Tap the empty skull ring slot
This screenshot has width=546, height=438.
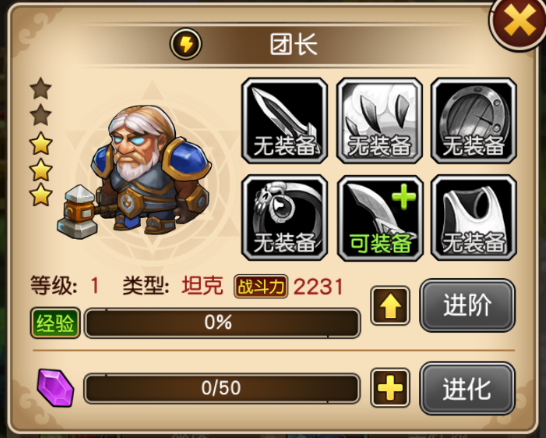click(x=284, y=218)
